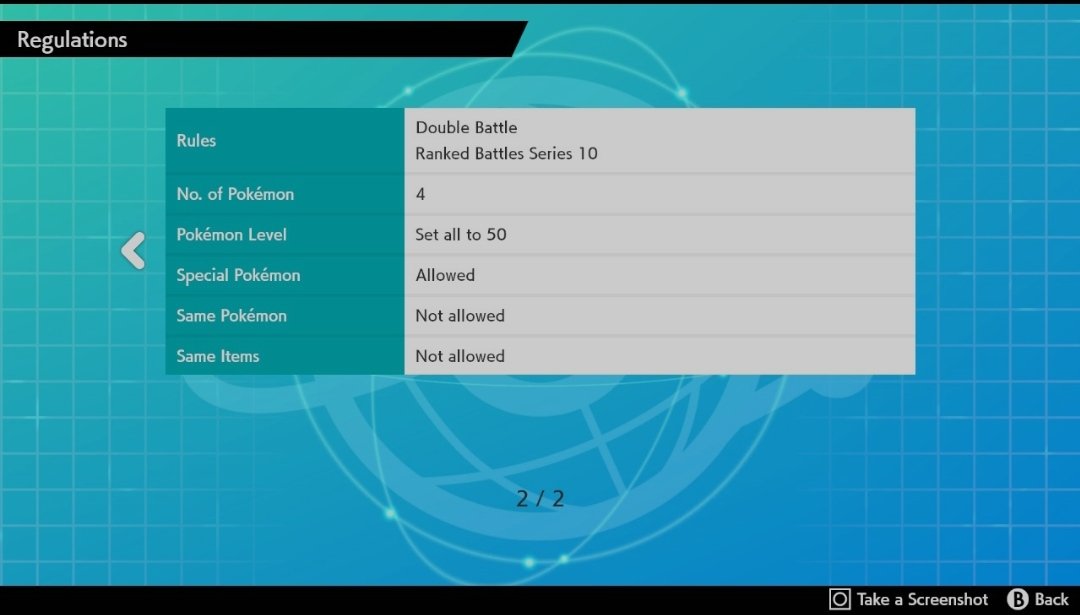Image resolution: width=1080 pixels, height=615 pixels.
Task: Select the Take a Screenshot label
Action: (x=922, y=600)
